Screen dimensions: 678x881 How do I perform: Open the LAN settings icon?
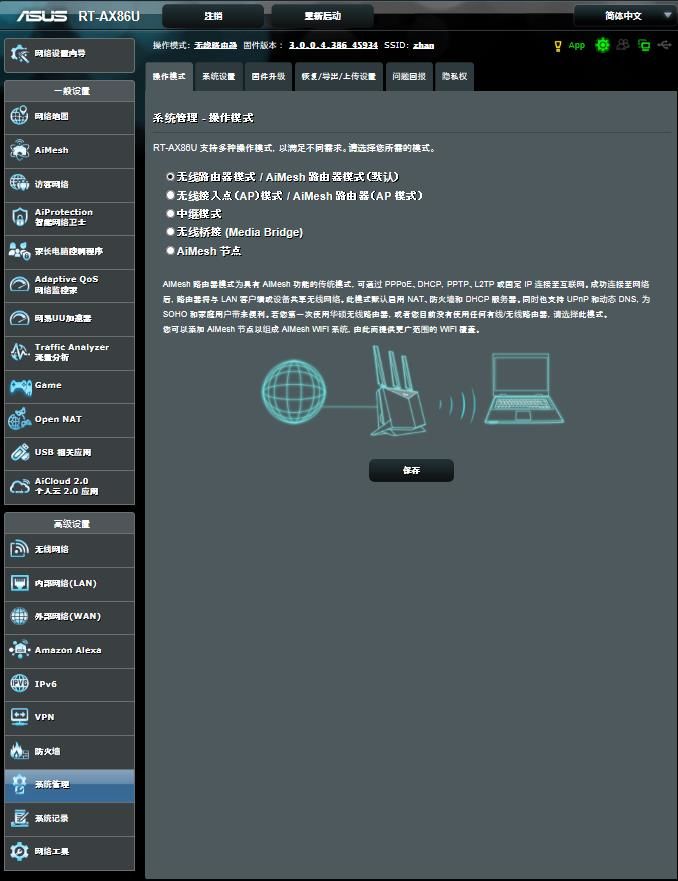20,583
